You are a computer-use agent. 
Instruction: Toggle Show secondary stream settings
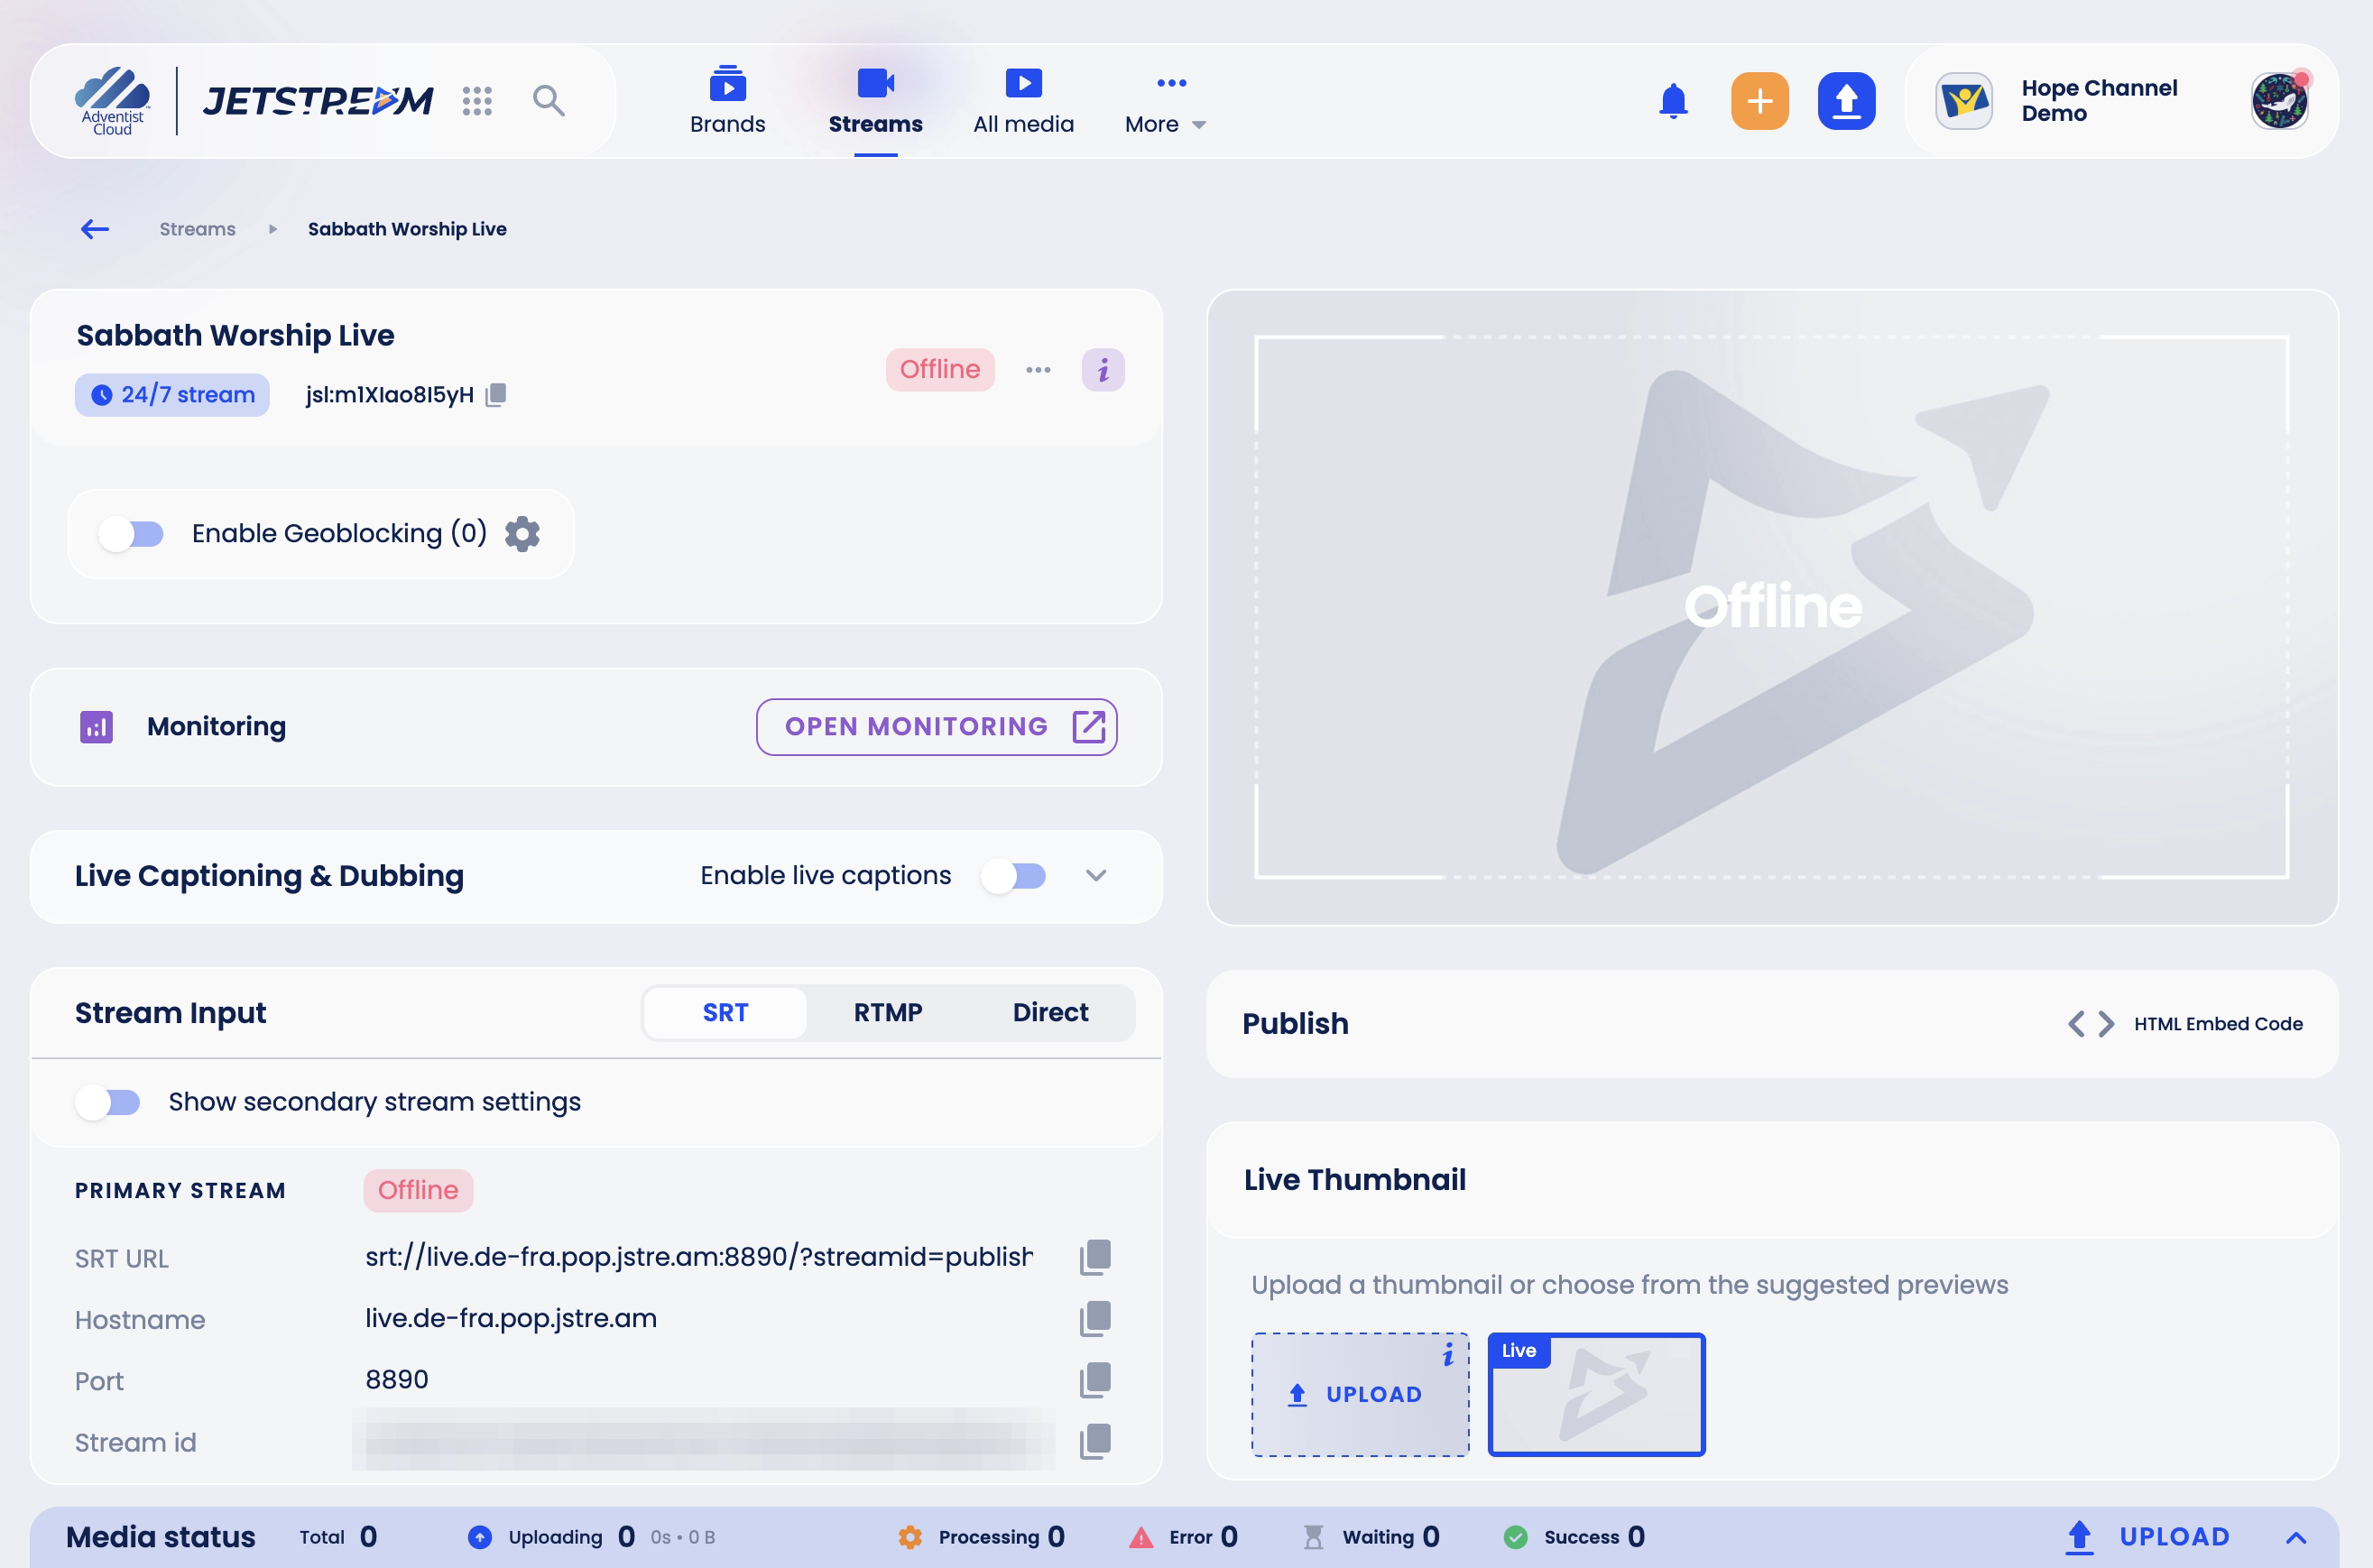[108, 1102]
